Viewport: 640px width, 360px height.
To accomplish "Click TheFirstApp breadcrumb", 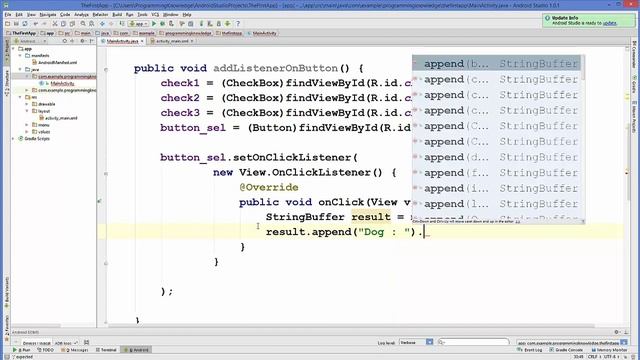I will click(x=21, y=33).
